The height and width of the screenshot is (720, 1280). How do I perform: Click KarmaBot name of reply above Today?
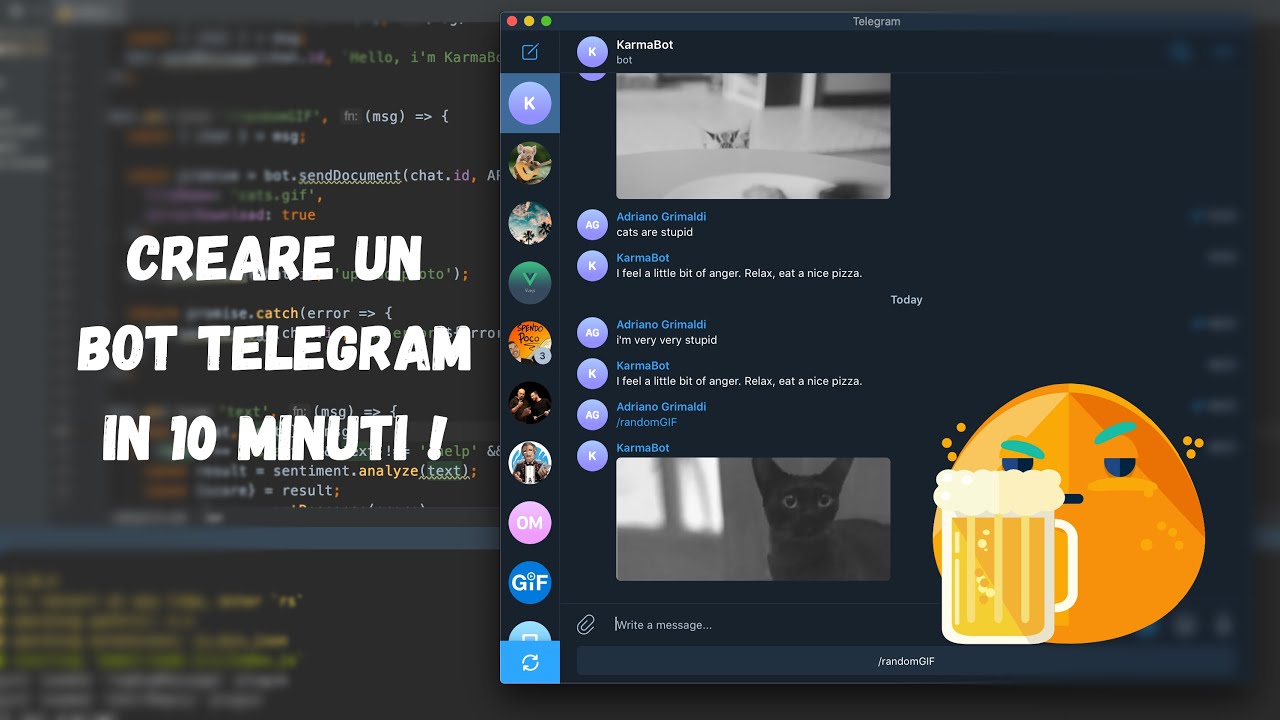point(643,258)
